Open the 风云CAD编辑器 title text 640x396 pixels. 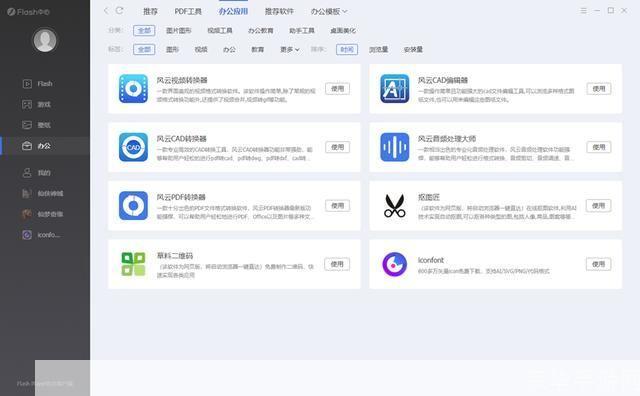click(442, 80)
